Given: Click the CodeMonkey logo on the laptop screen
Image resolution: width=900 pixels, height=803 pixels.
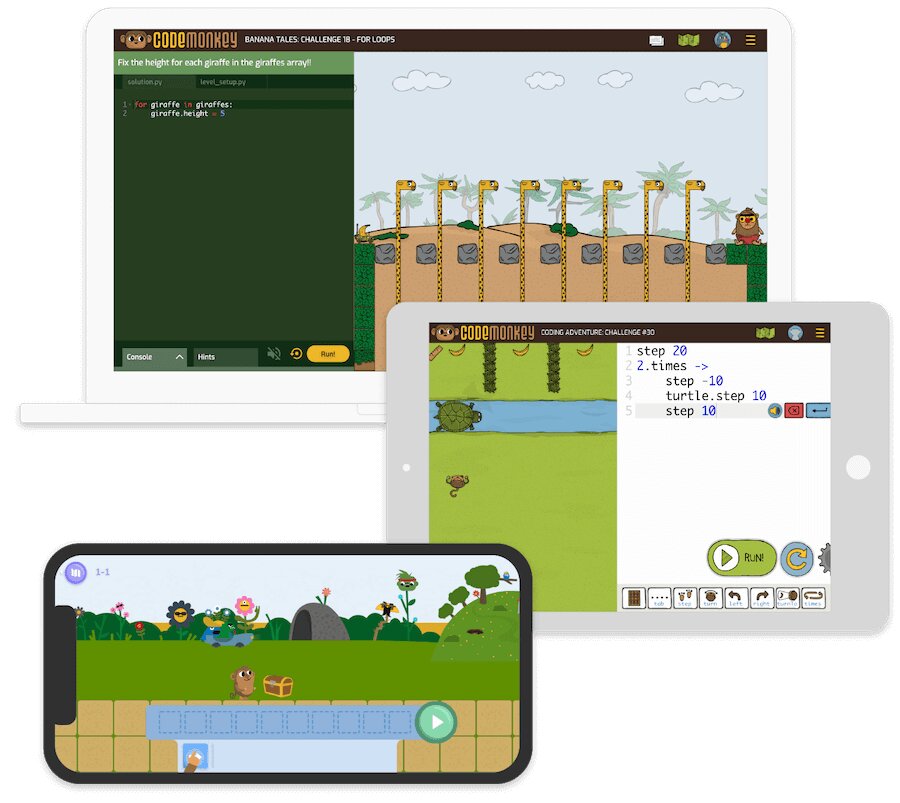Looking at the screenshot, I should click(x=179, y=40).
